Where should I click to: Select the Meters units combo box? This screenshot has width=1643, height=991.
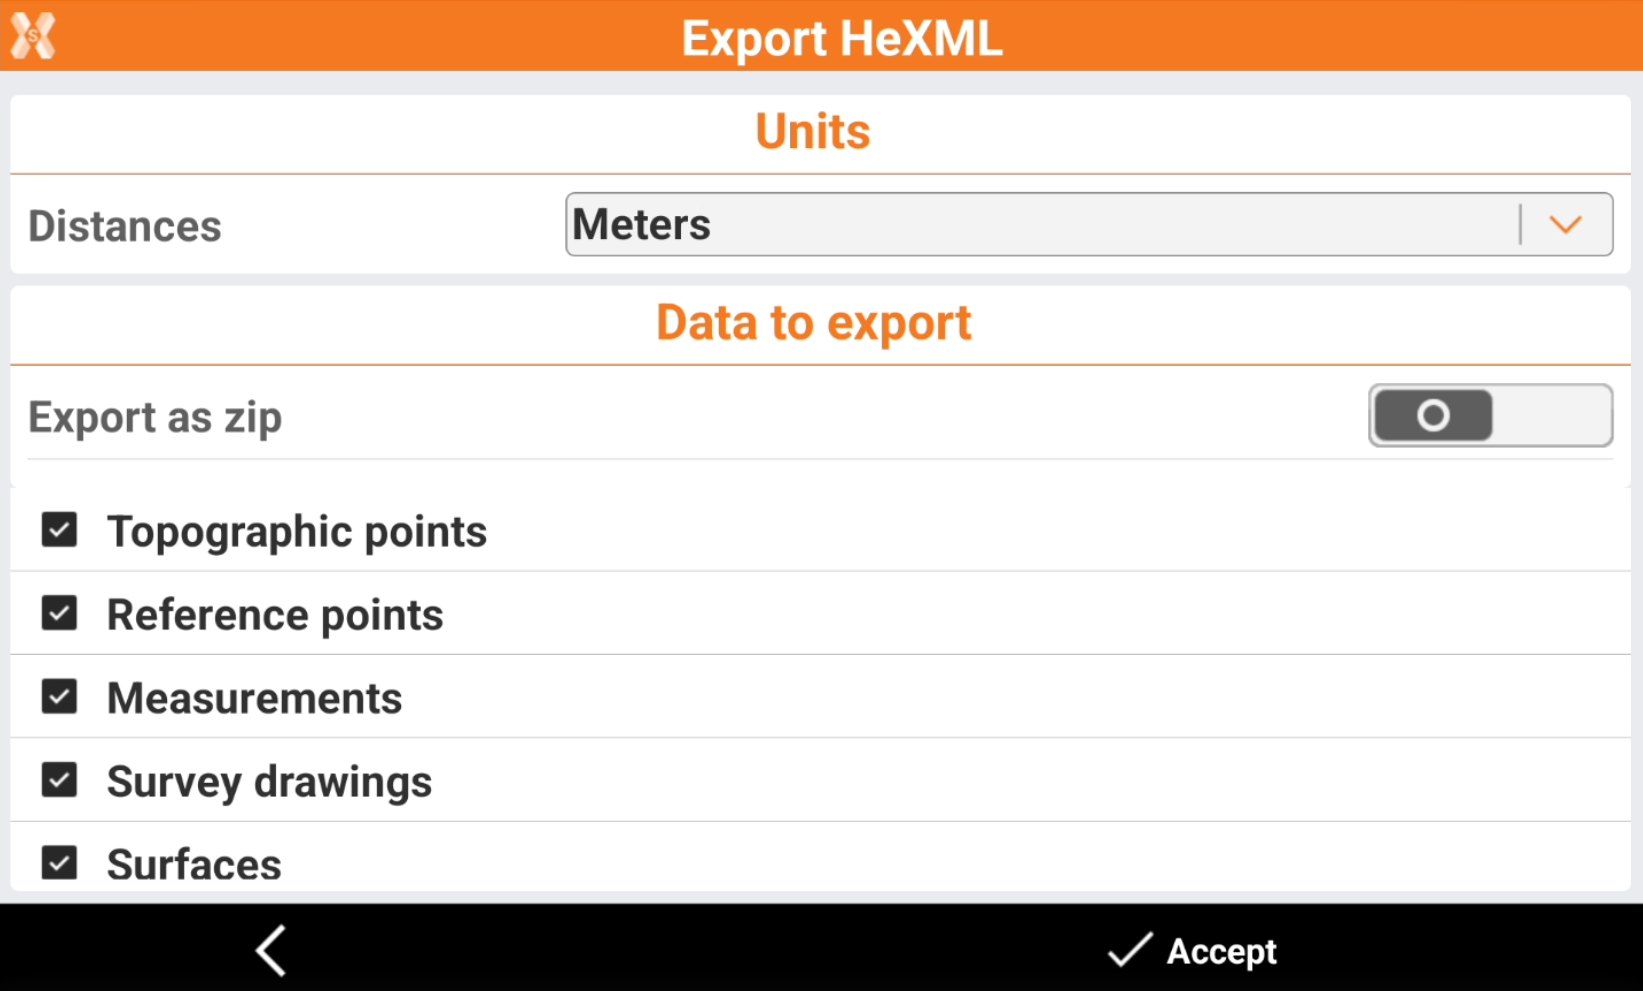coord(1040,225)
